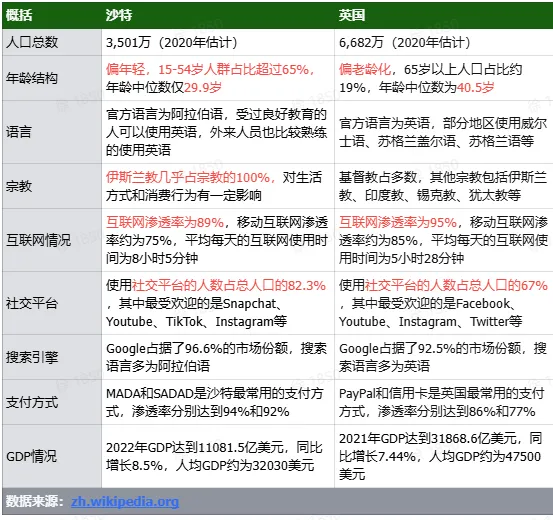Click the 互联网渗透率为95% cell
553x520 pixels.
pos(444,240)
